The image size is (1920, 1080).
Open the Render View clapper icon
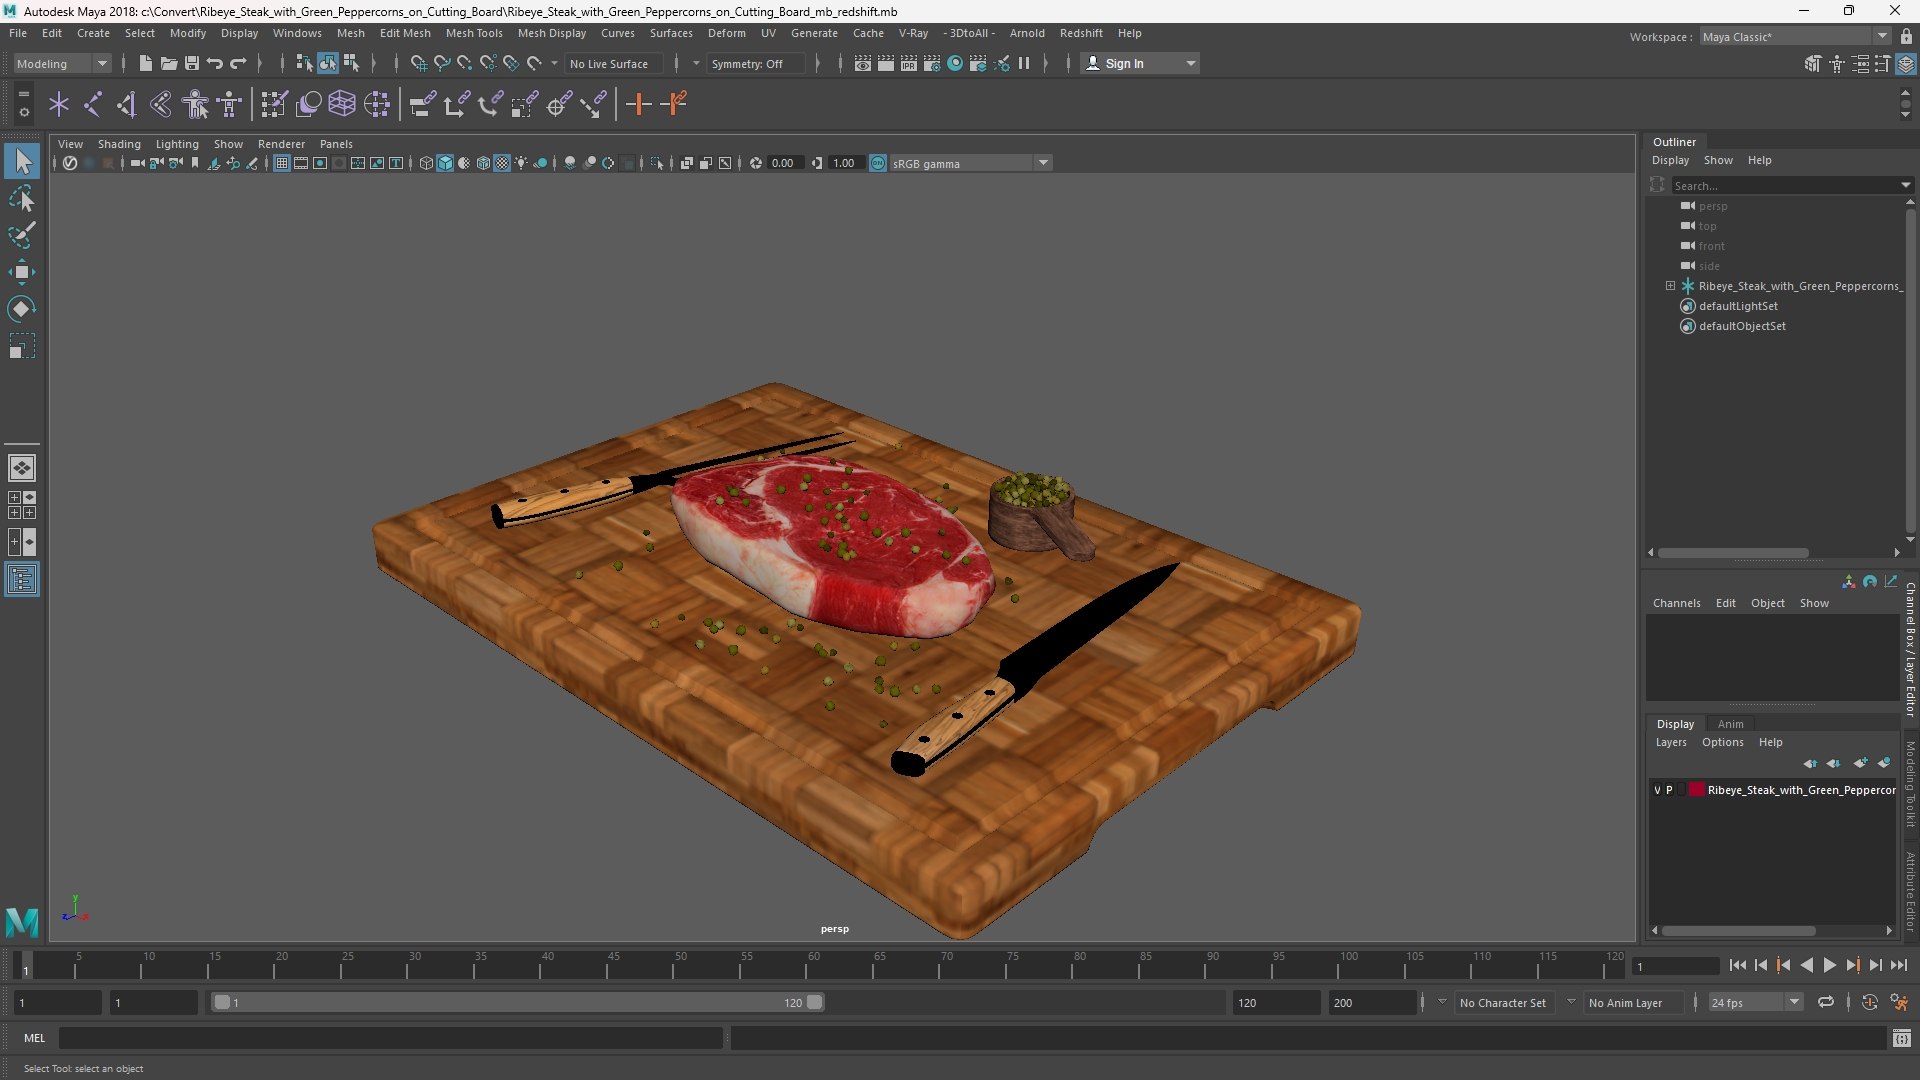(x=863, y=64)
